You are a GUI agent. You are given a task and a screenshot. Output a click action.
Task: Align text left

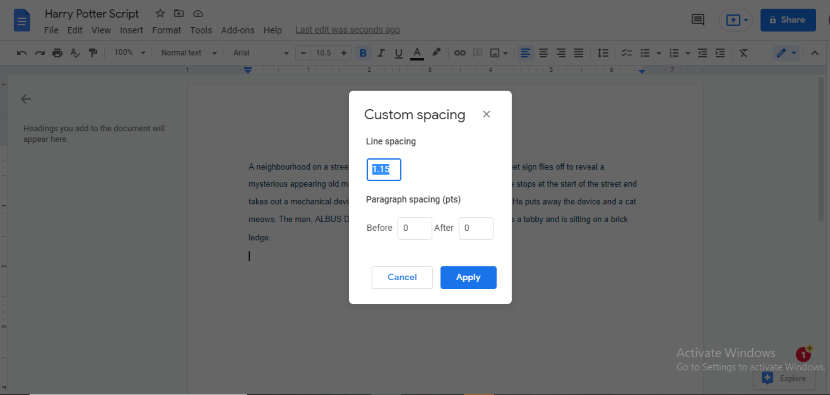pos(525,53)
